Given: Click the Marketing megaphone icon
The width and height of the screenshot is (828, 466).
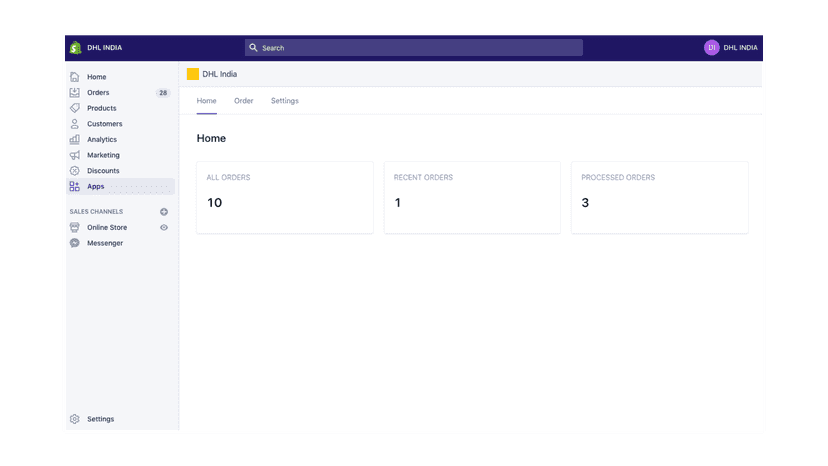Looking at the screenshot, I should (74, 155).
